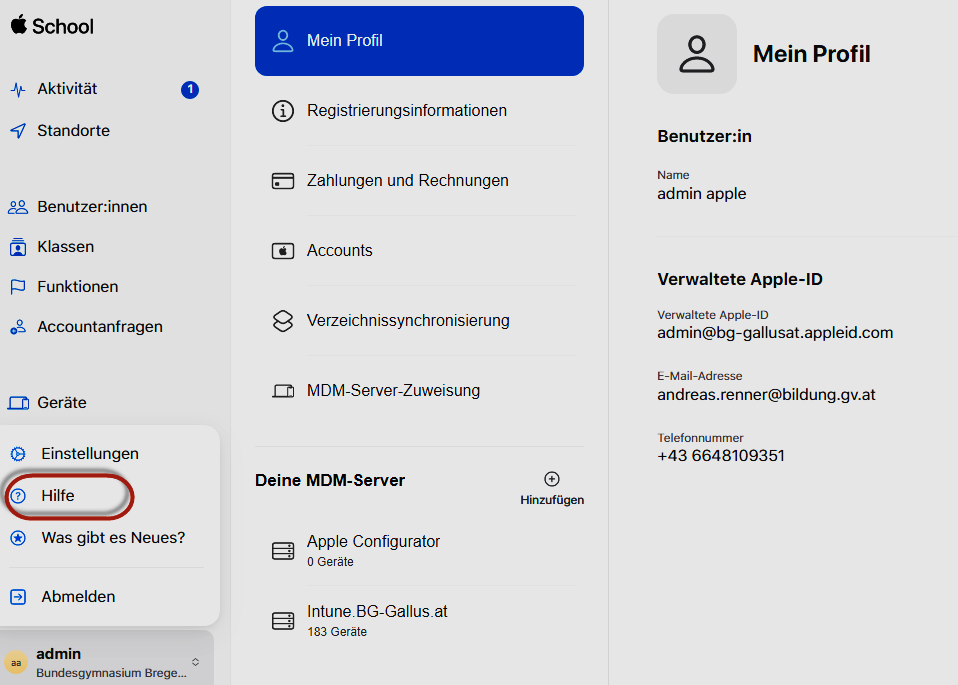Screen dimensions: 958x685
Task: Click the Funktionen flag icon
Action: pyautogui.click(x=17, y=287)
